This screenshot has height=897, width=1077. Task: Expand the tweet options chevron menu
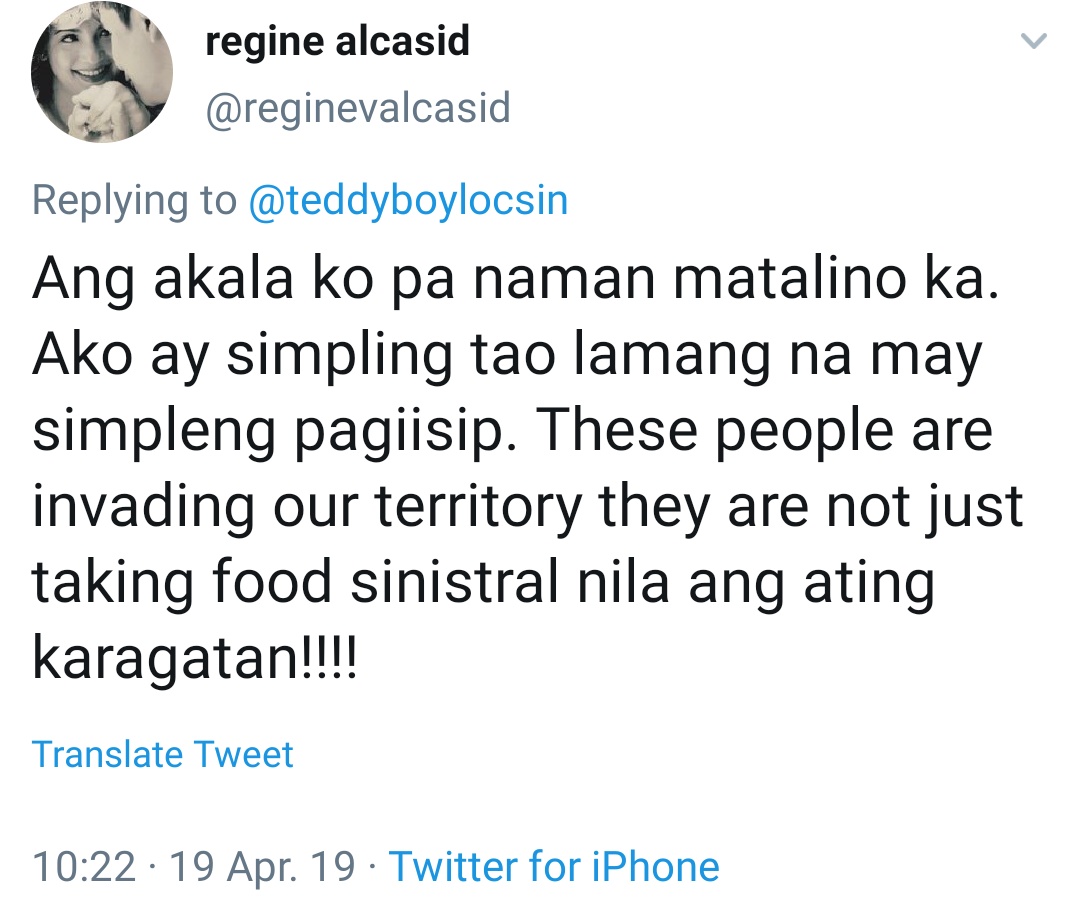pos(1034,41)
